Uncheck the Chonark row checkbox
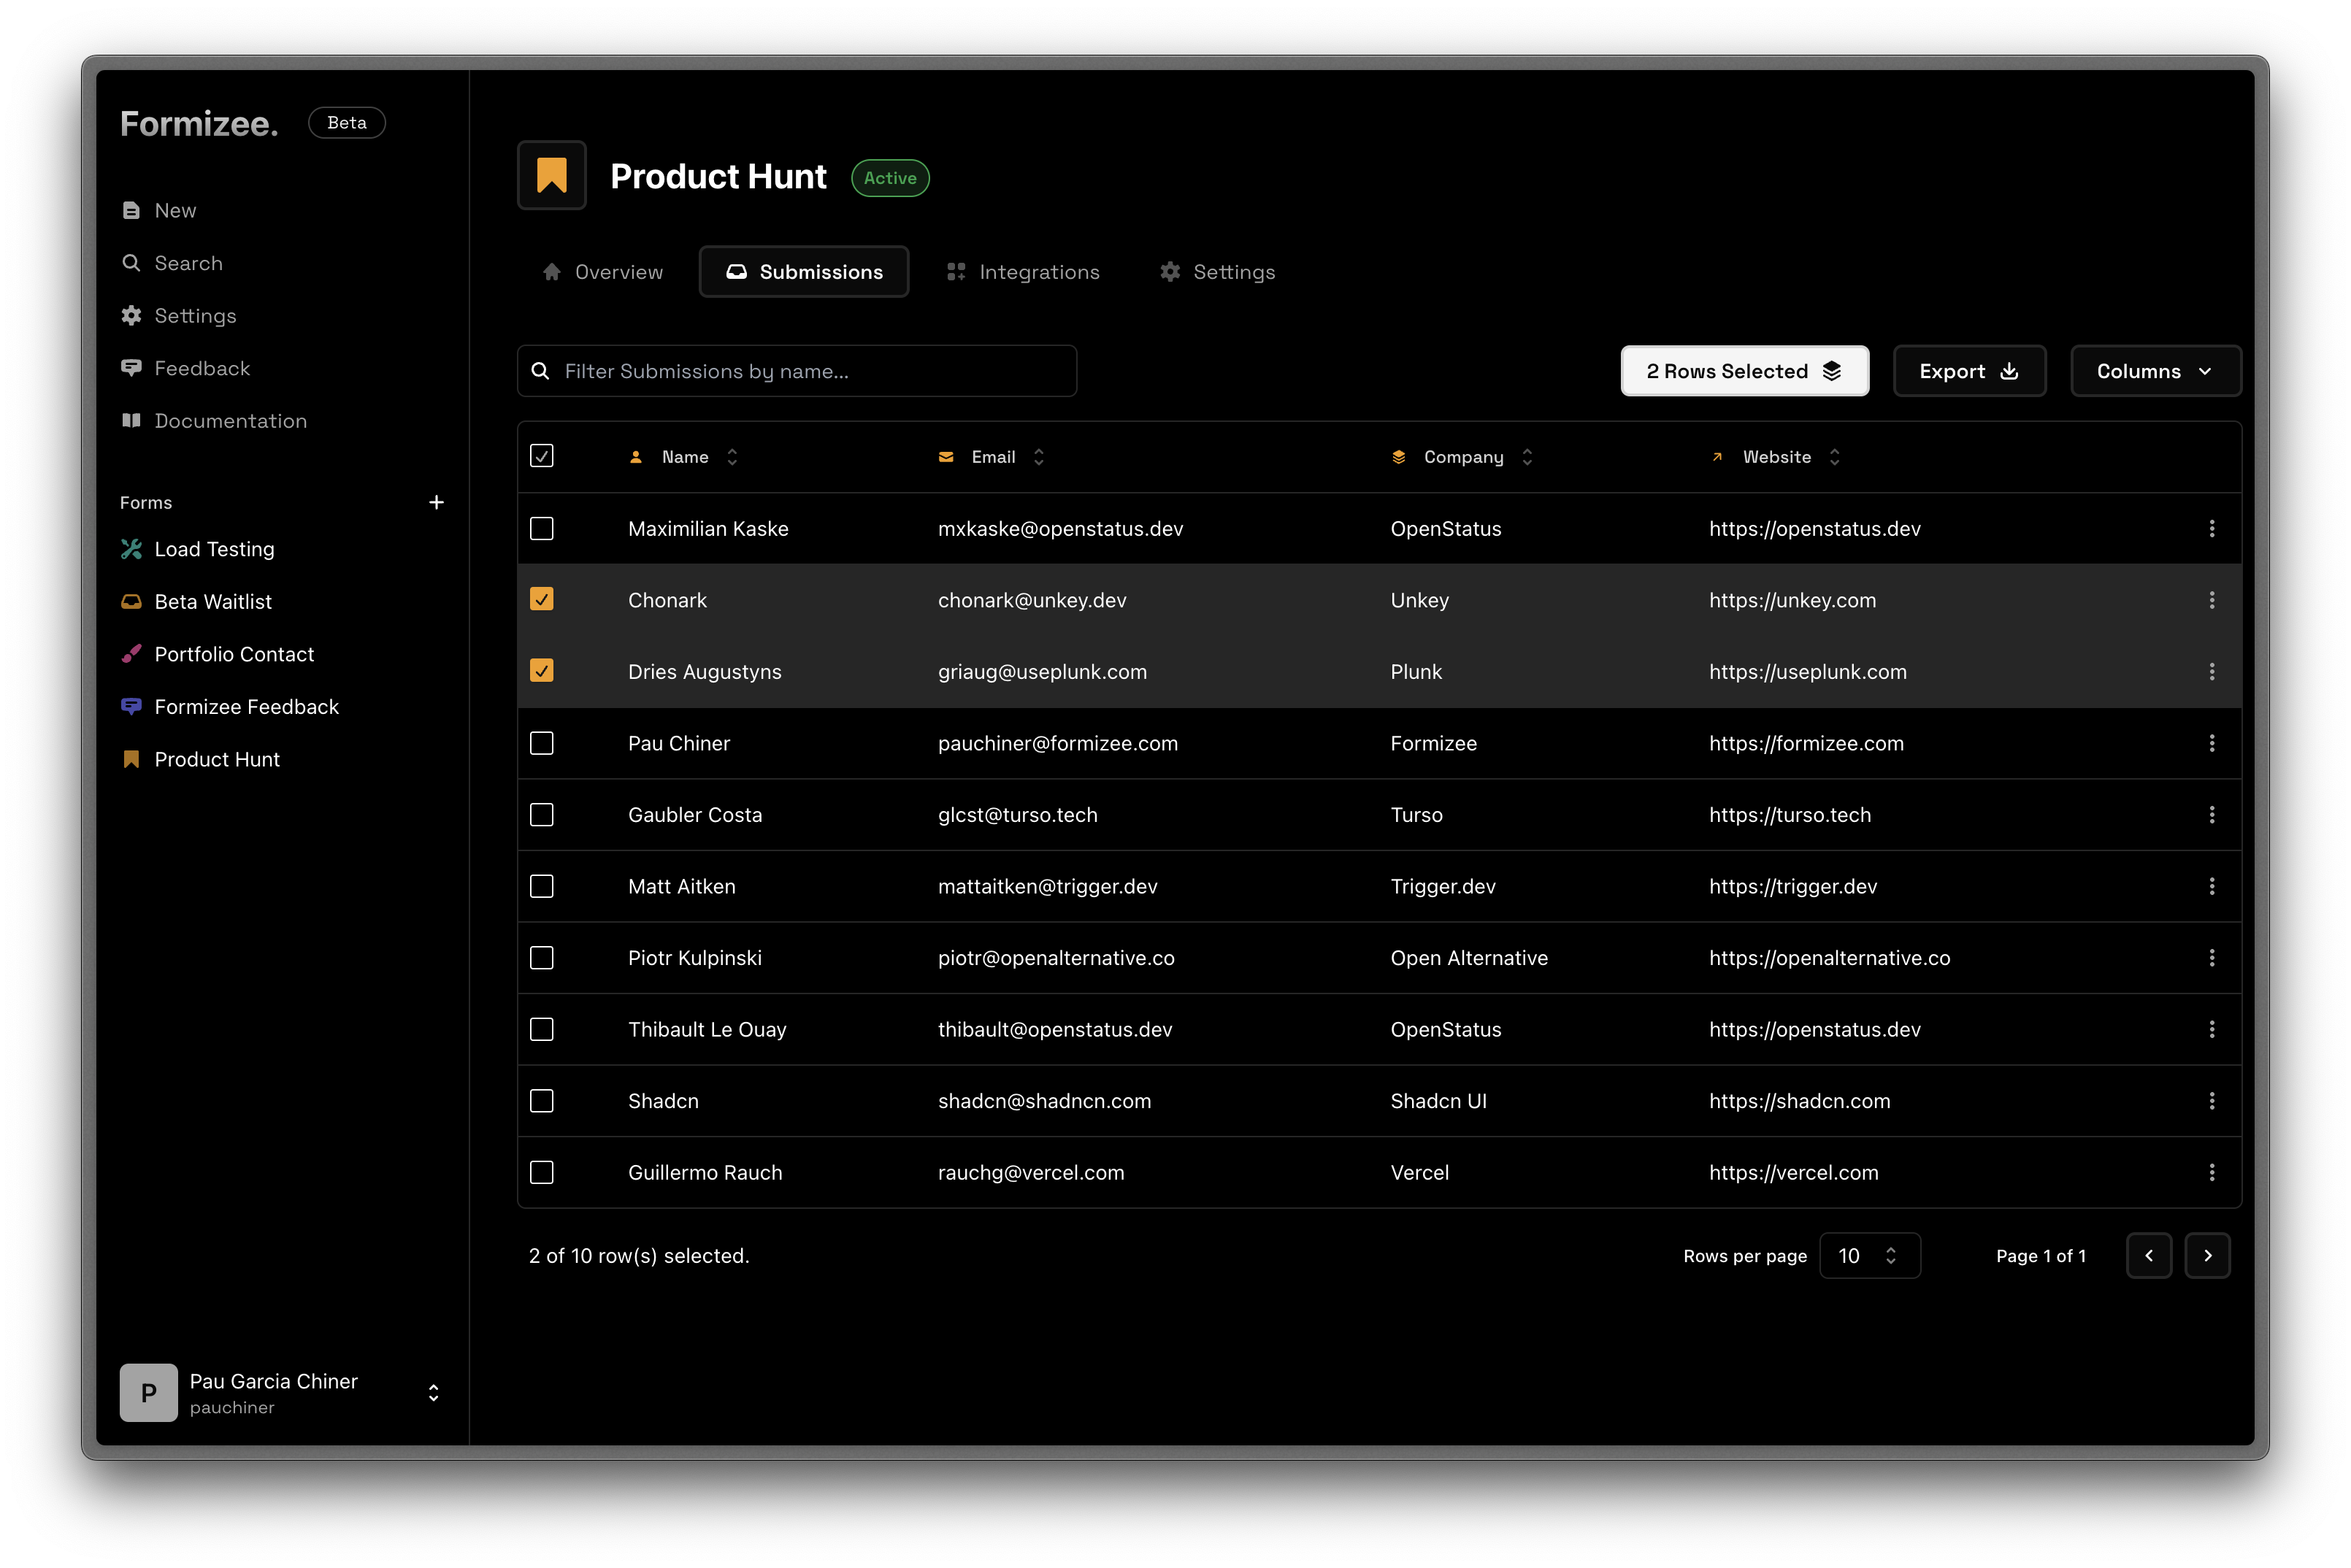 click(x=541, y=599)
